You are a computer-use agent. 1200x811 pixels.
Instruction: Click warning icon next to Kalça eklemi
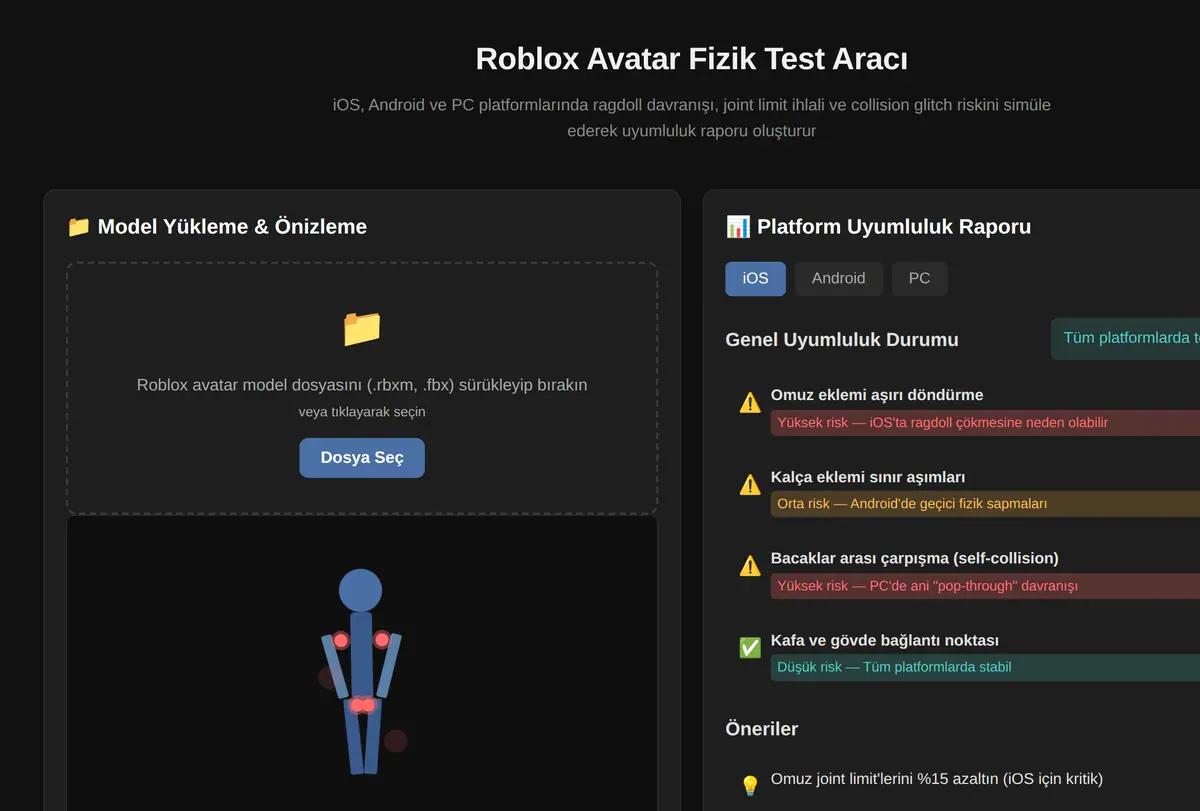750,485
